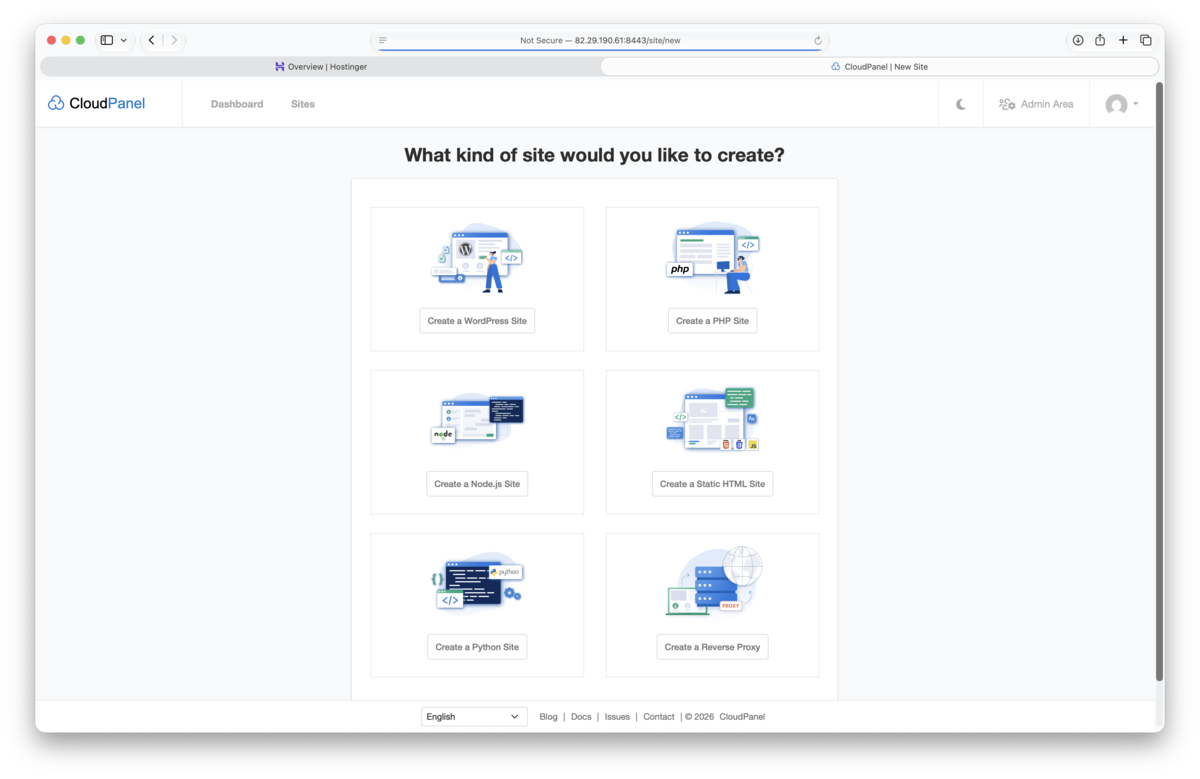Viewport: 1200px width, 779px height.
Task: Click the CloudPanel footer link
Action: [742, 717]
